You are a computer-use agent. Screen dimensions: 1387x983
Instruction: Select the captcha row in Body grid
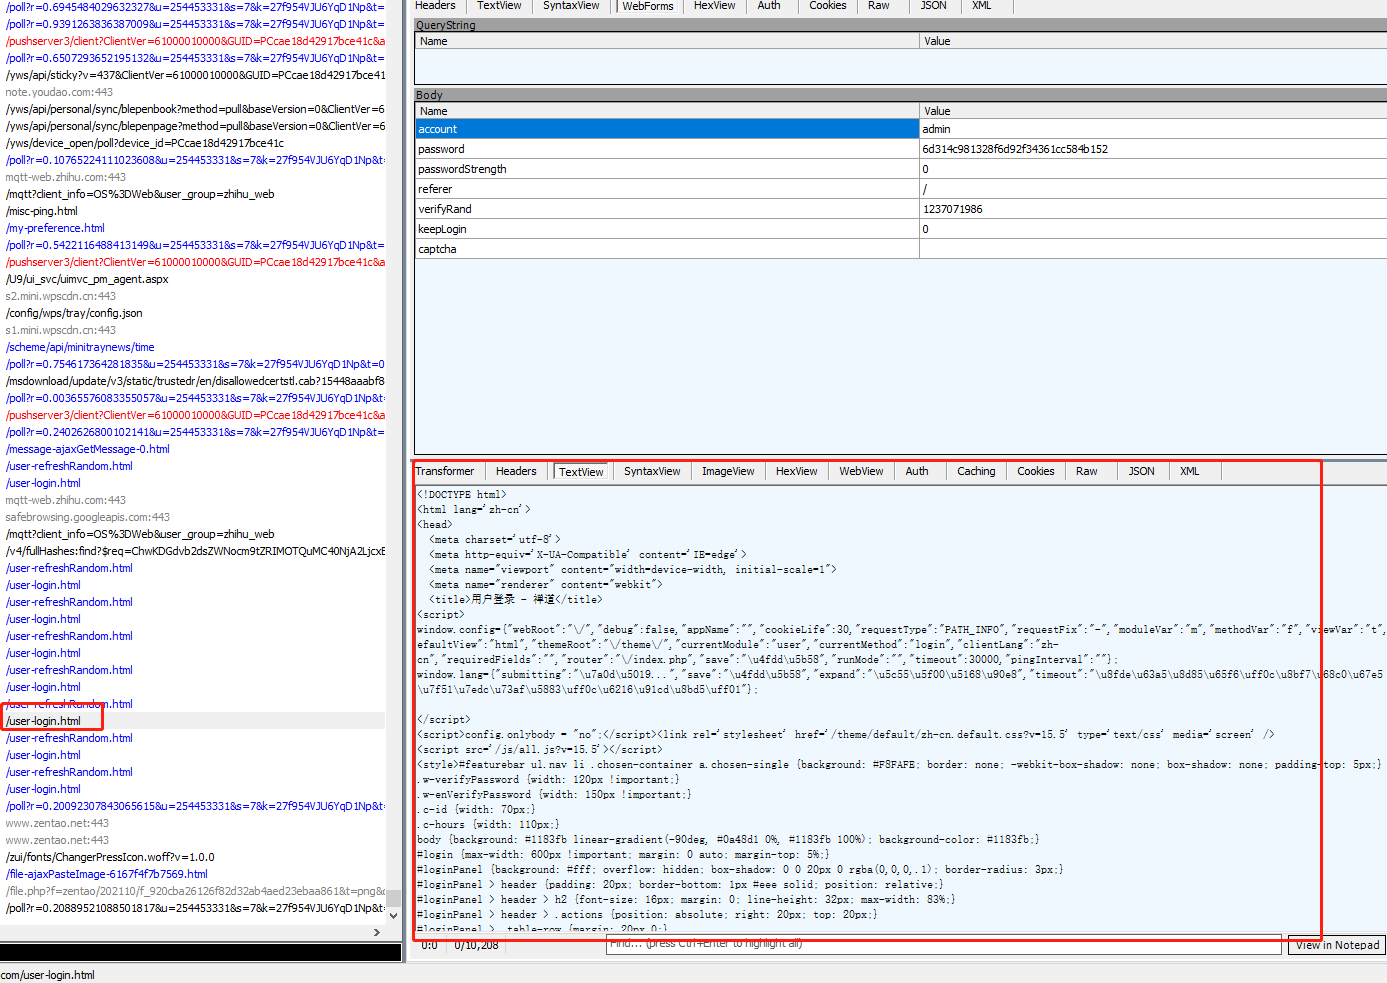coord(437,249)
